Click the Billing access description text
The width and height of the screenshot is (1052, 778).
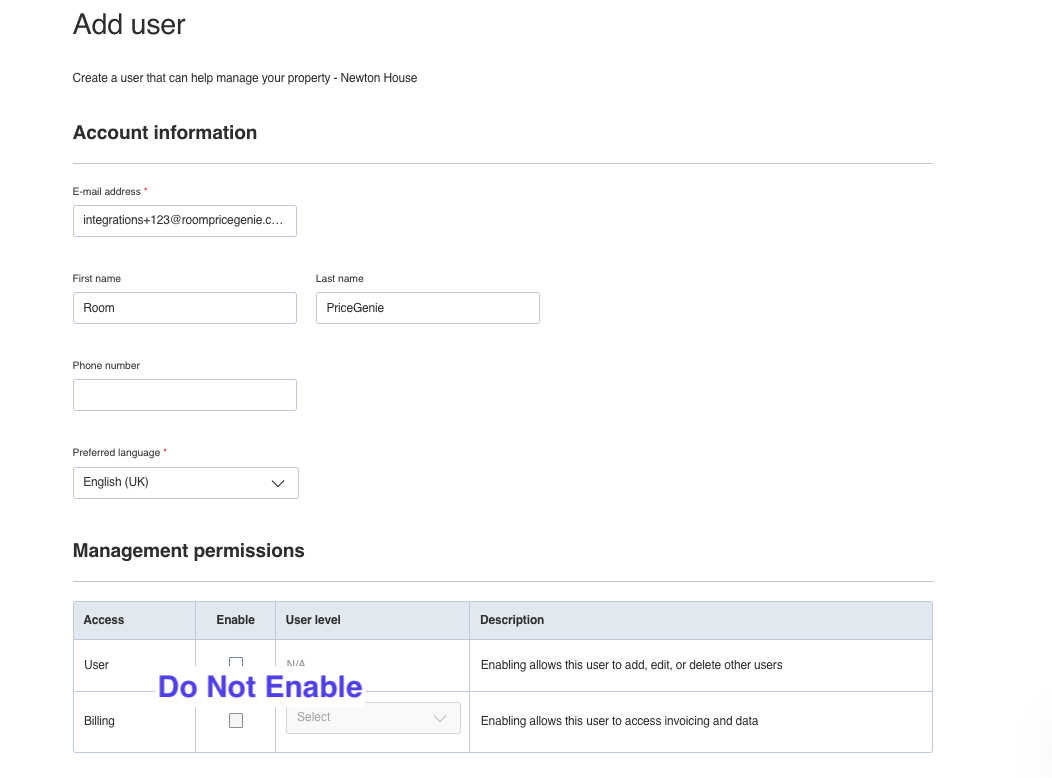tap(619, 721)
